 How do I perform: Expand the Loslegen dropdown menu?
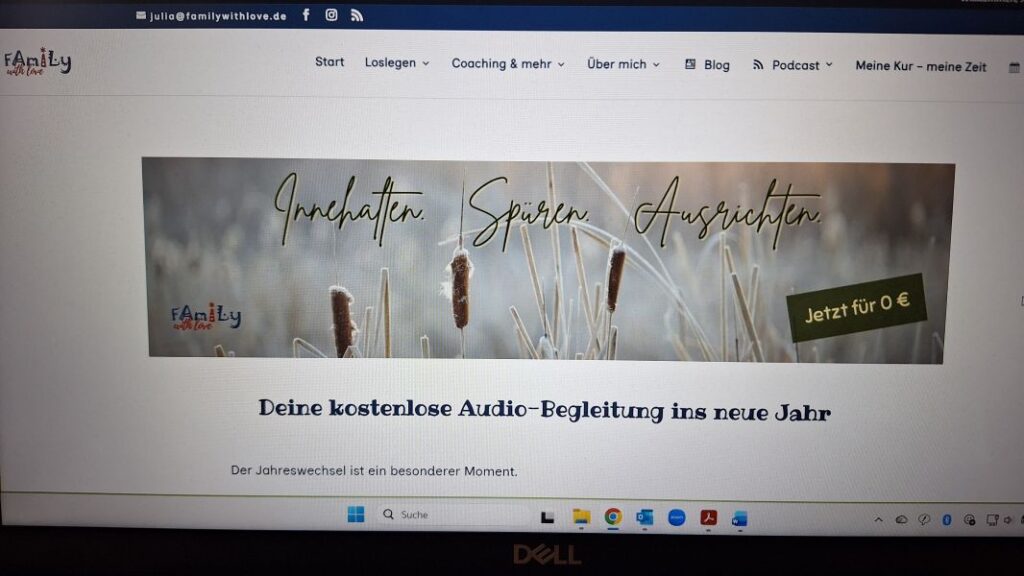397,63
